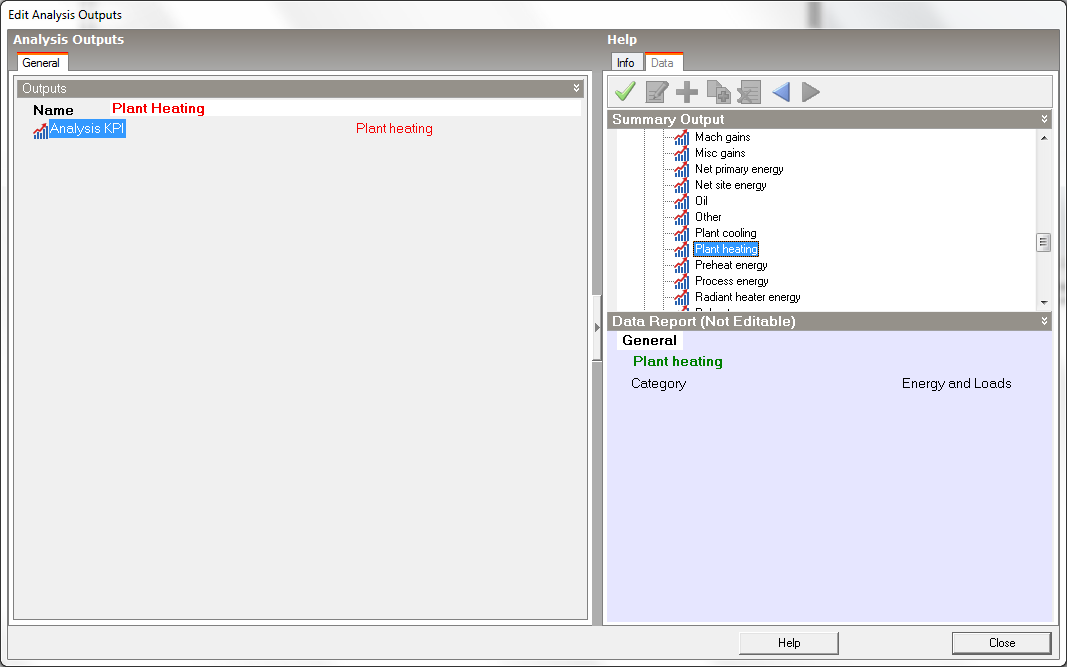Select the Data tab in Help
The width and height of the screenshot is (1067, 667).
[662, 63]
